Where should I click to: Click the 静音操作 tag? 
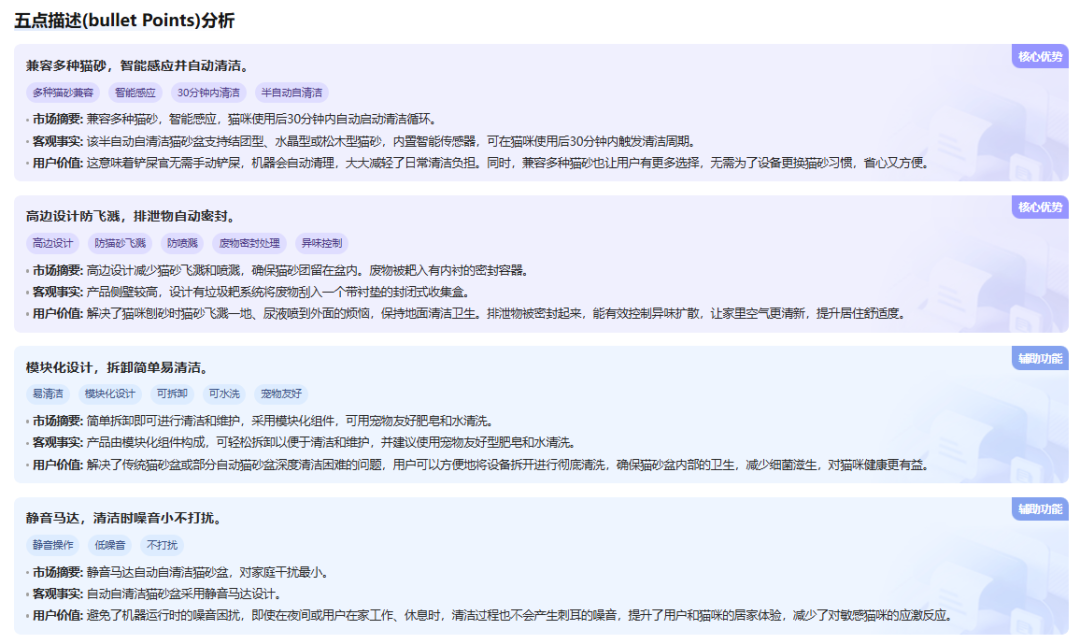click(x=52, y=545)
